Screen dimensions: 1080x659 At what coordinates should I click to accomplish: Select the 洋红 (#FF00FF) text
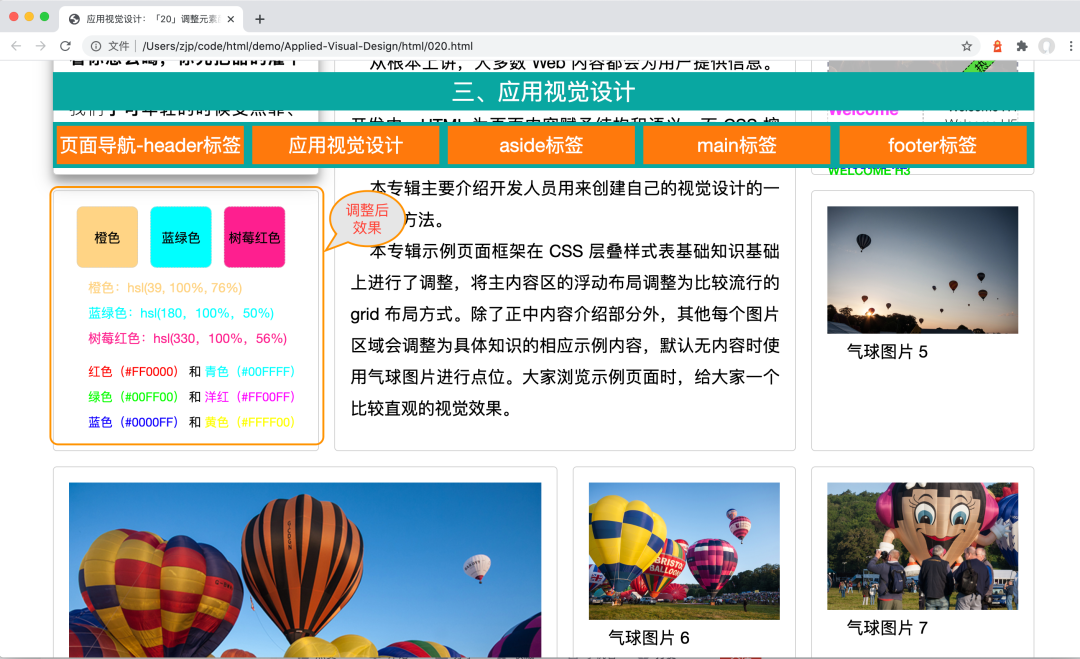point(250,397)
